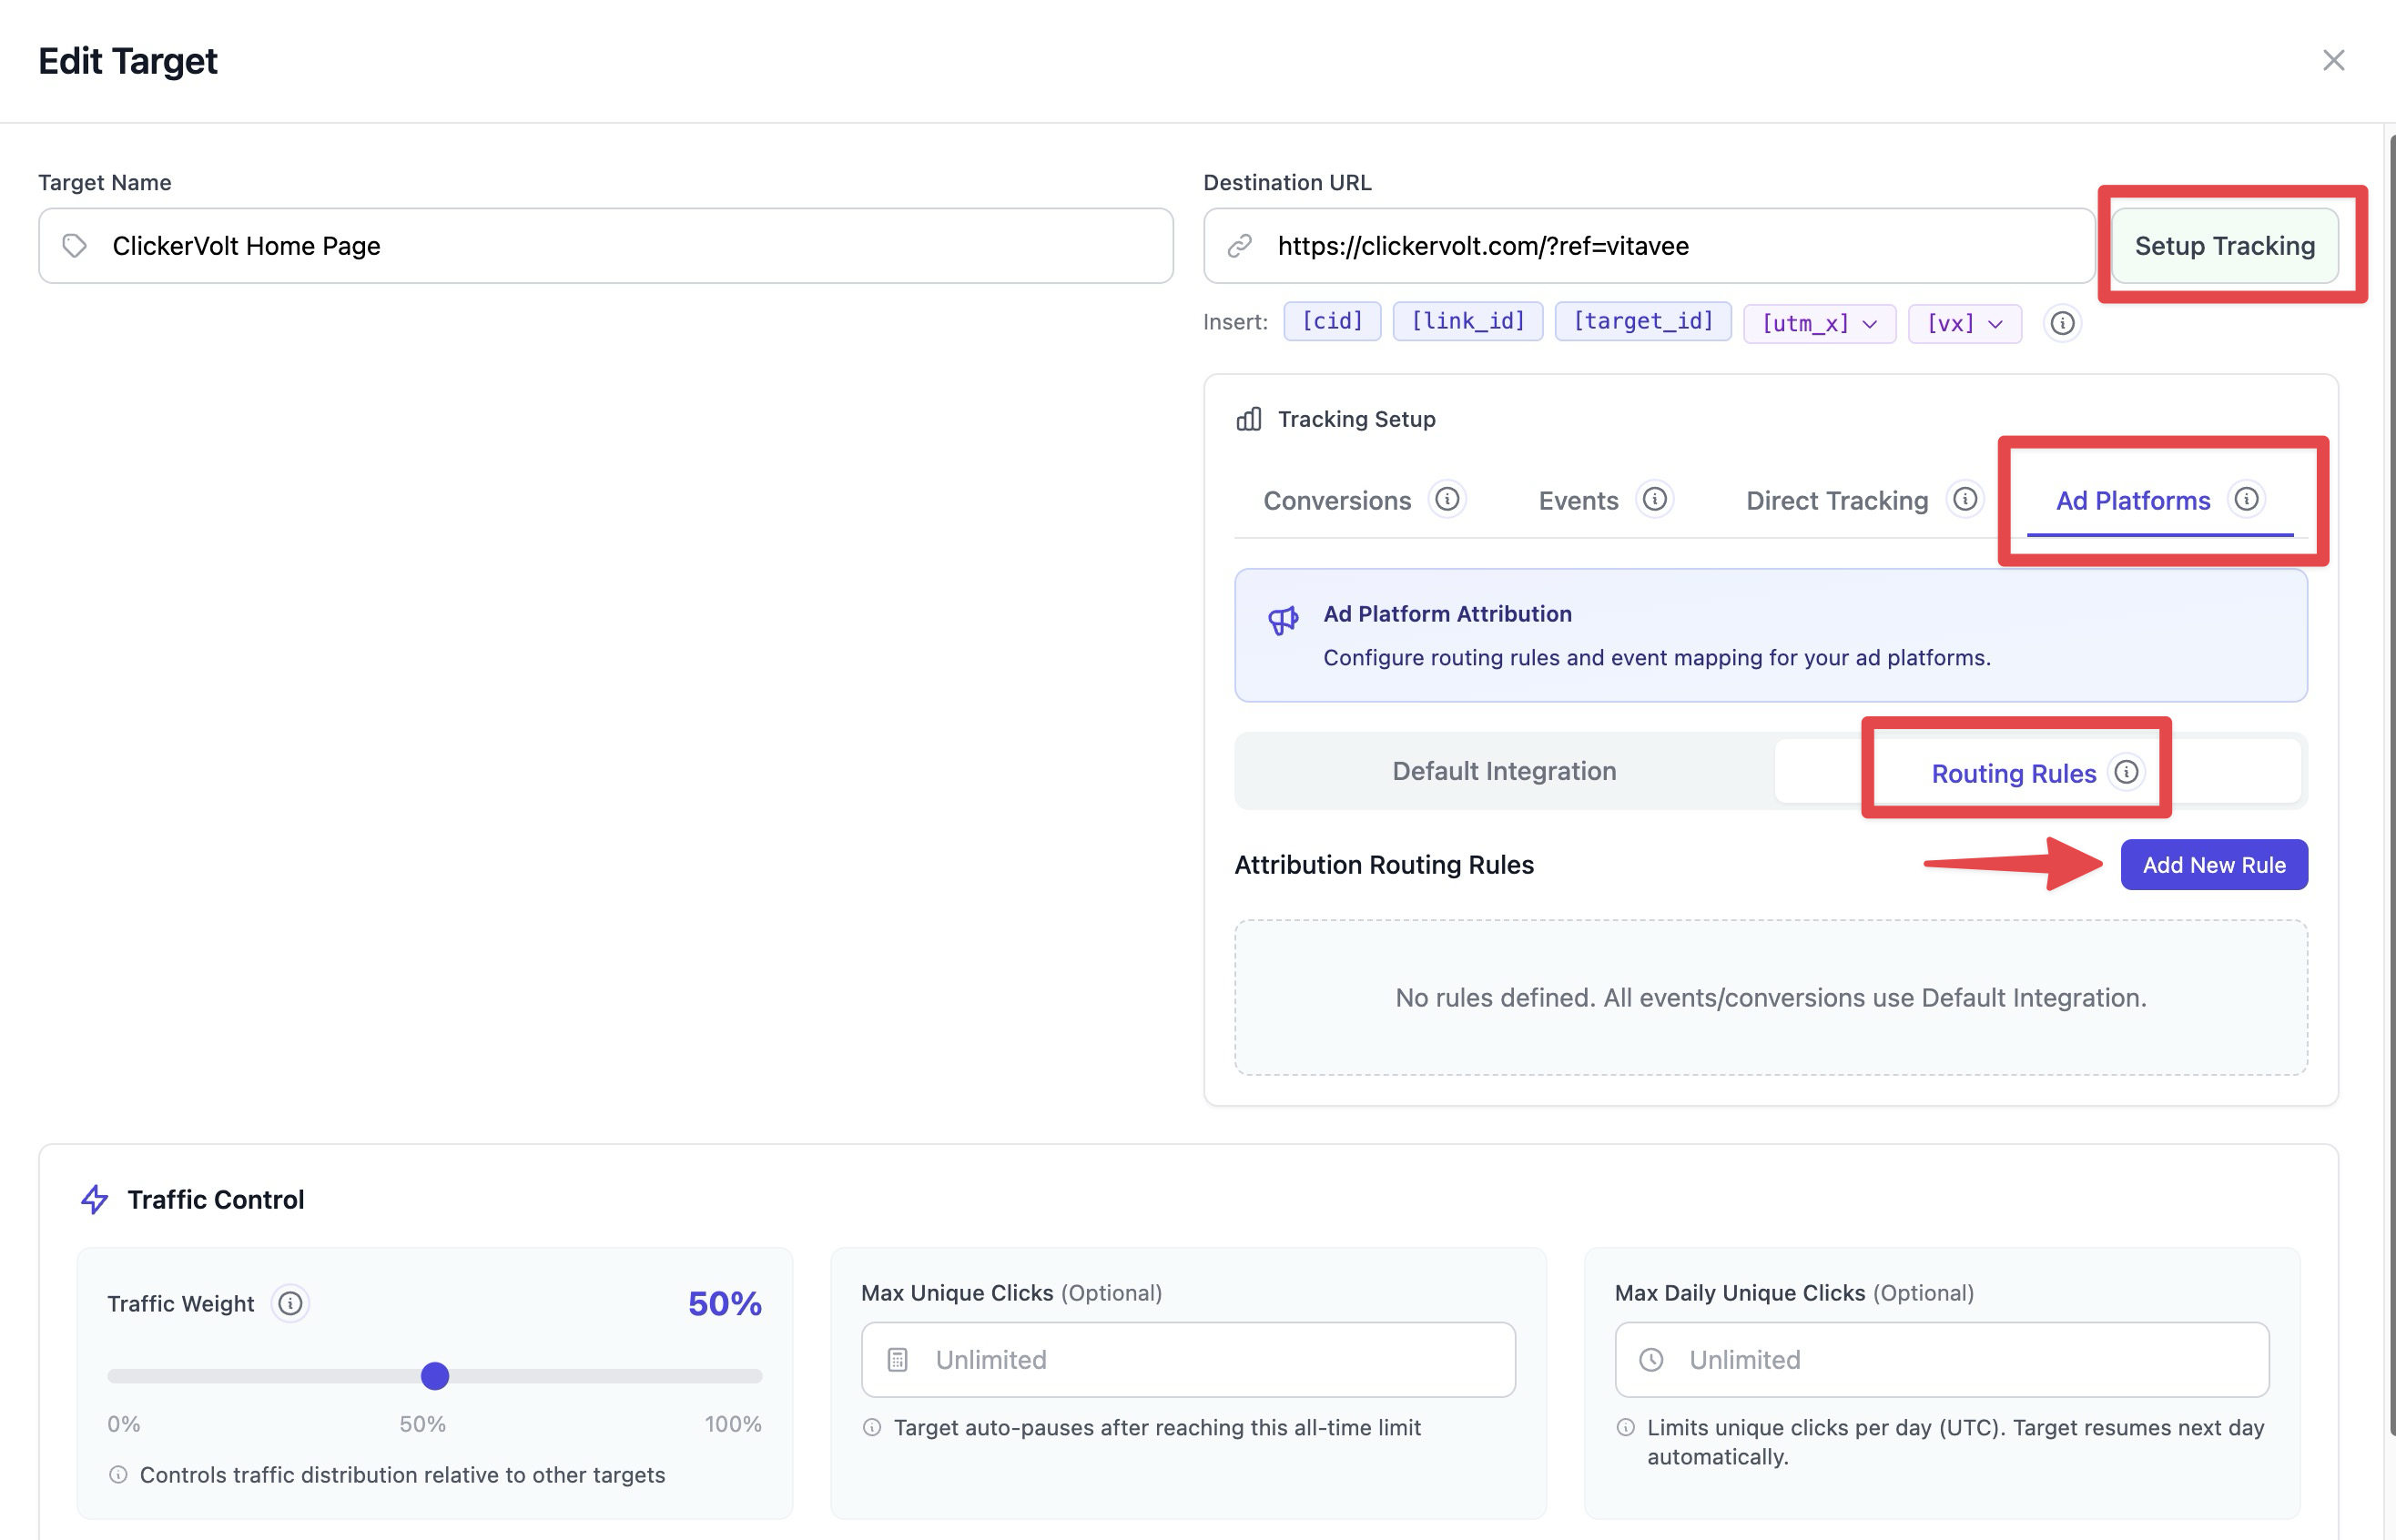Click Add New Rule button
The width and height of the screenshot is (2396, 1540).
(2214, 865)
